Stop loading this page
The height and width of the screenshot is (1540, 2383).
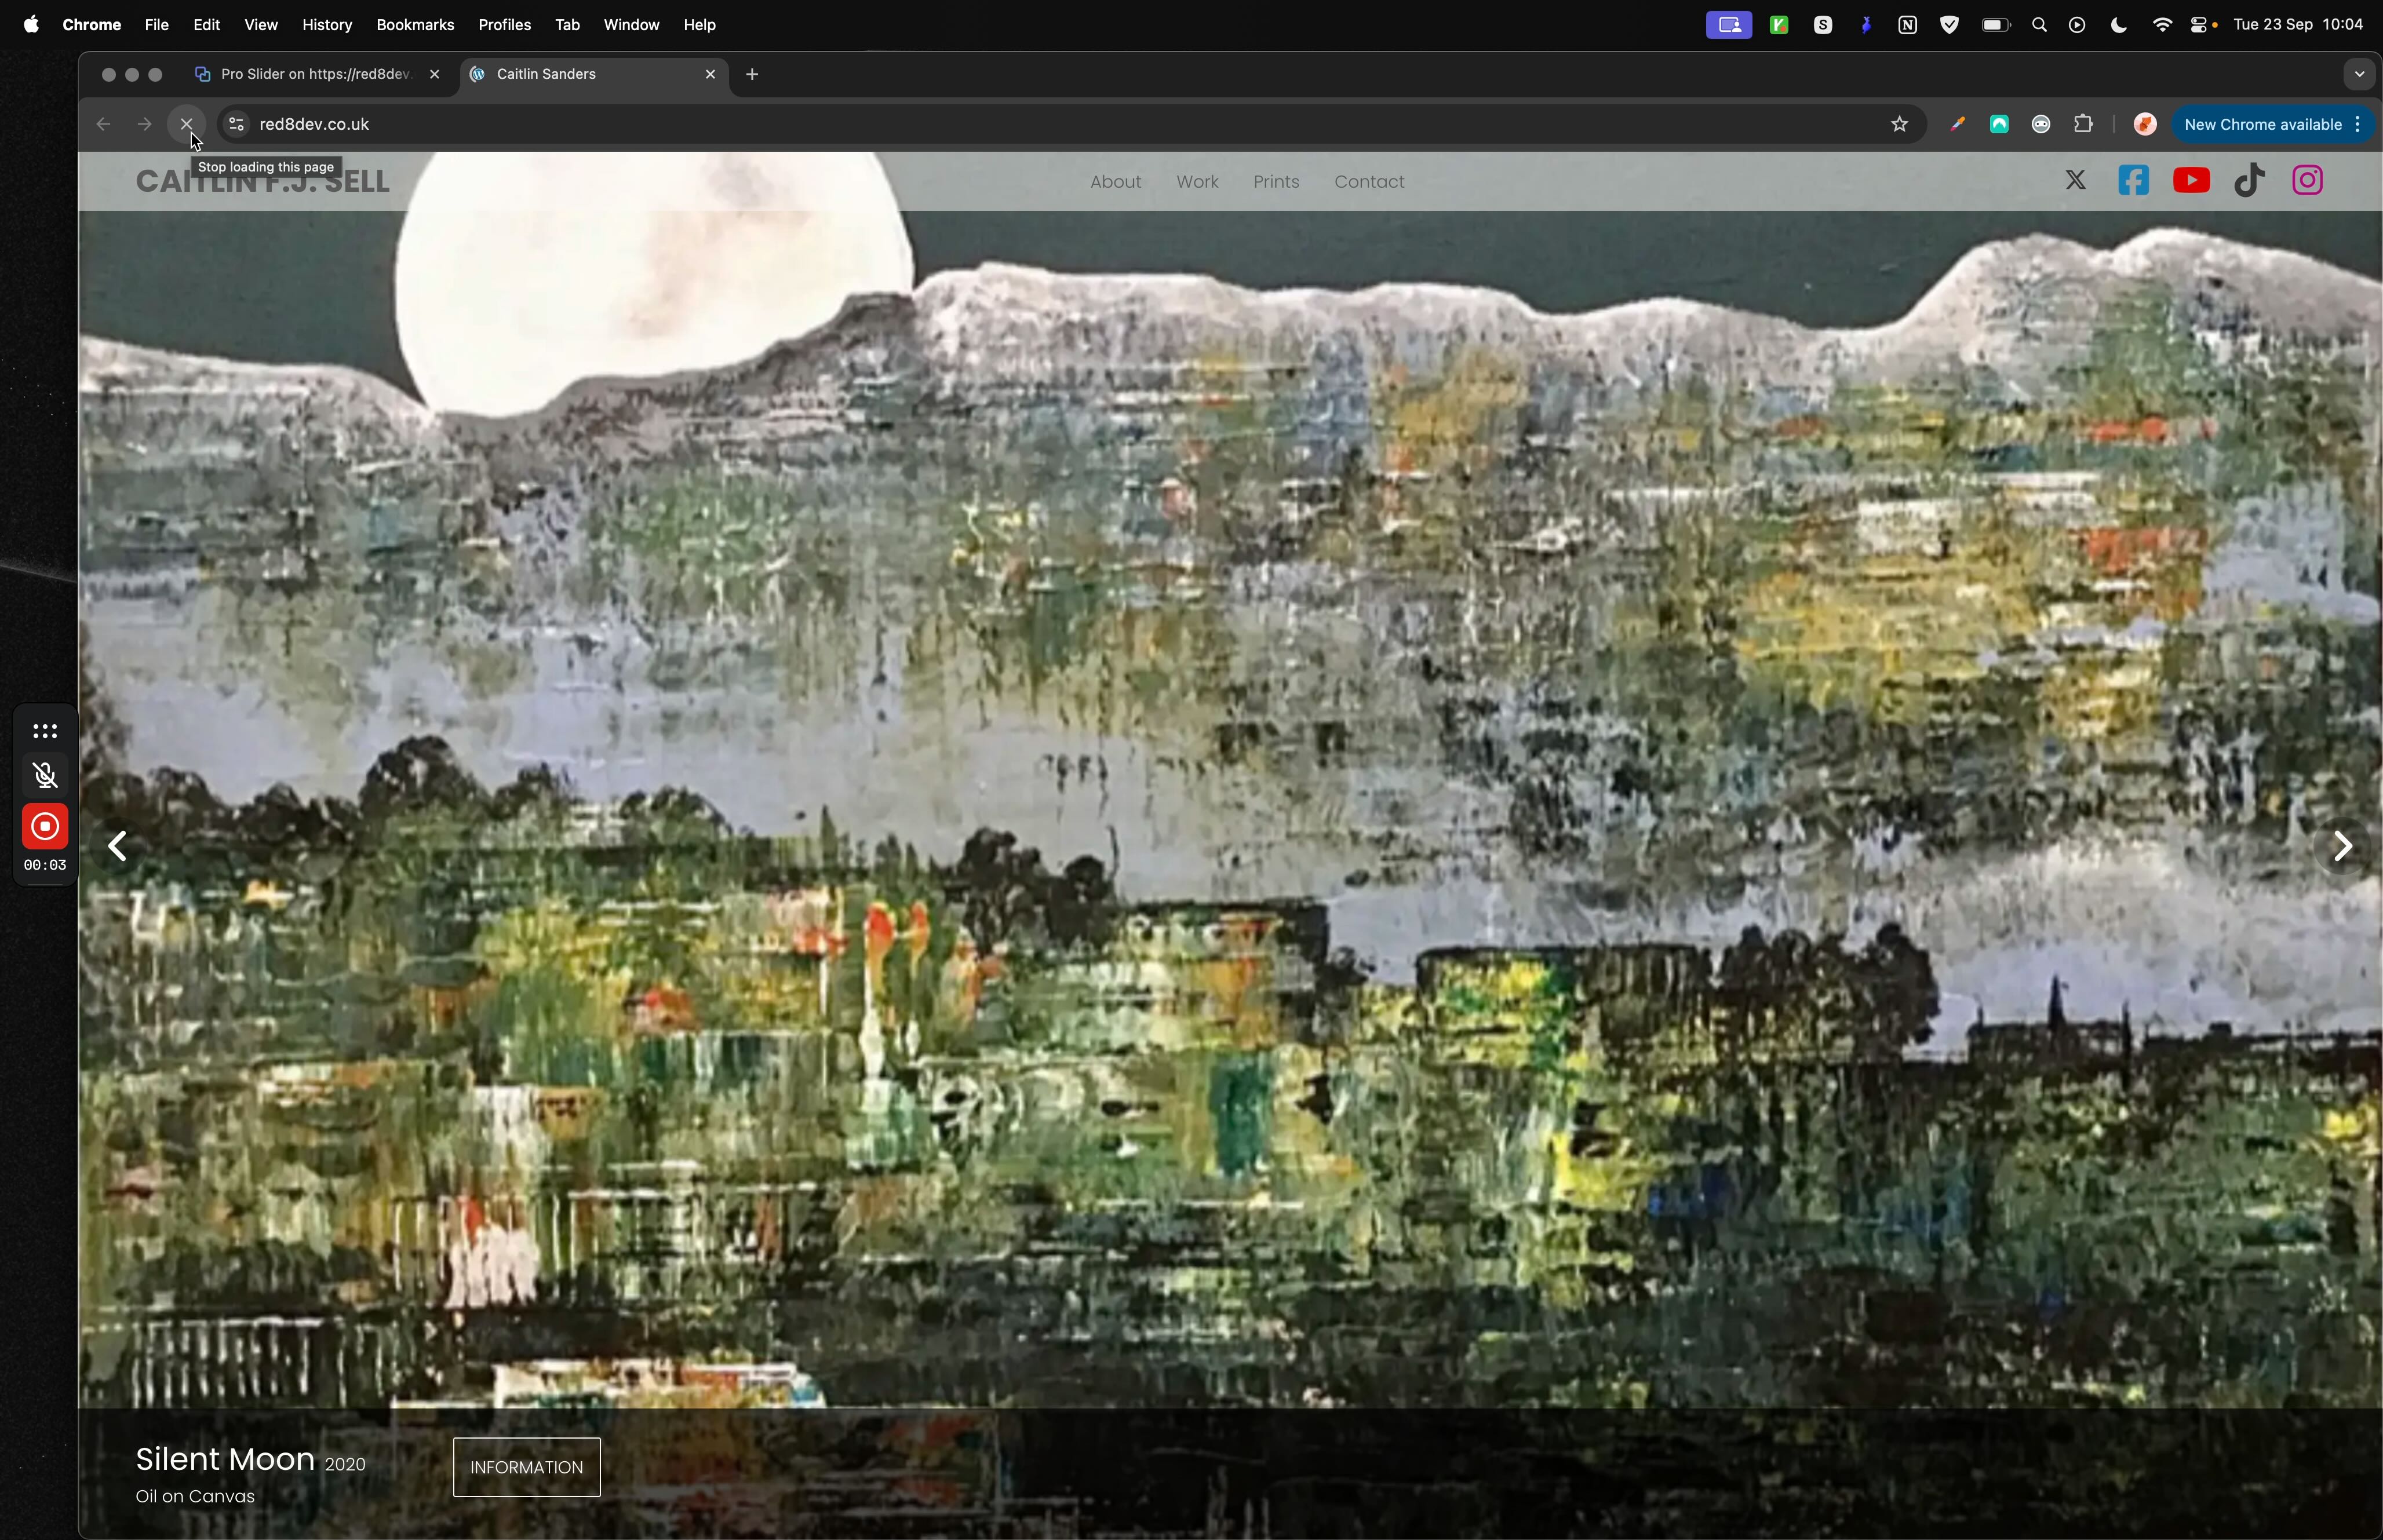tap(187, 124)
